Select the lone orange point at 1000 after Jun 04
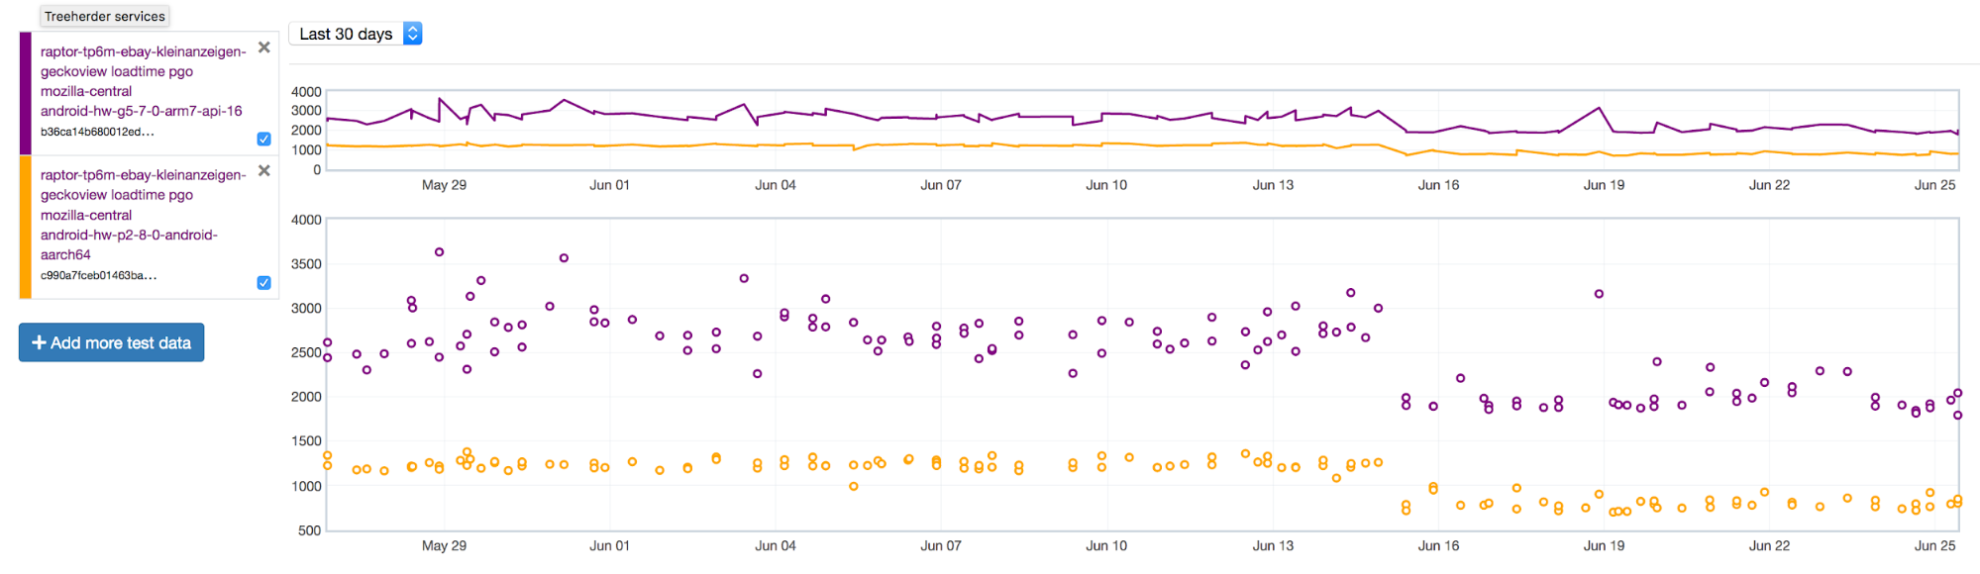Screen dimensions: 1980x574 [853, 487]
